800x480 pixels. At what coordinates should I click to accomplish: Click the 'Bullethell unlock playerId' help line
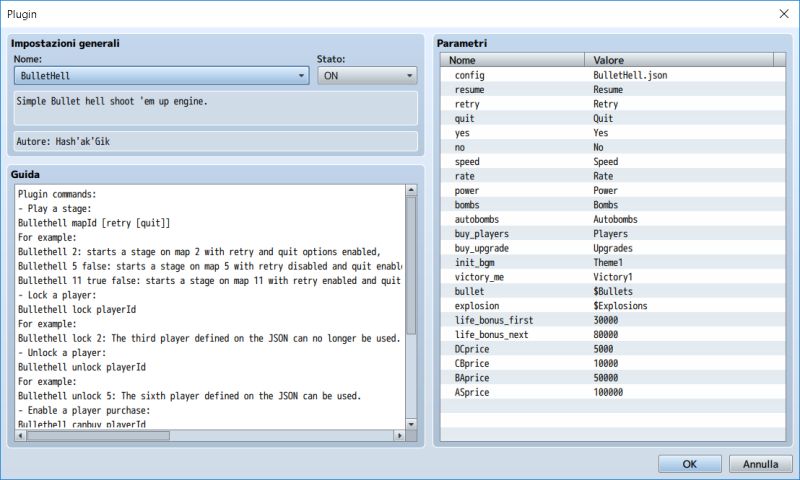(x=82, y=367)
